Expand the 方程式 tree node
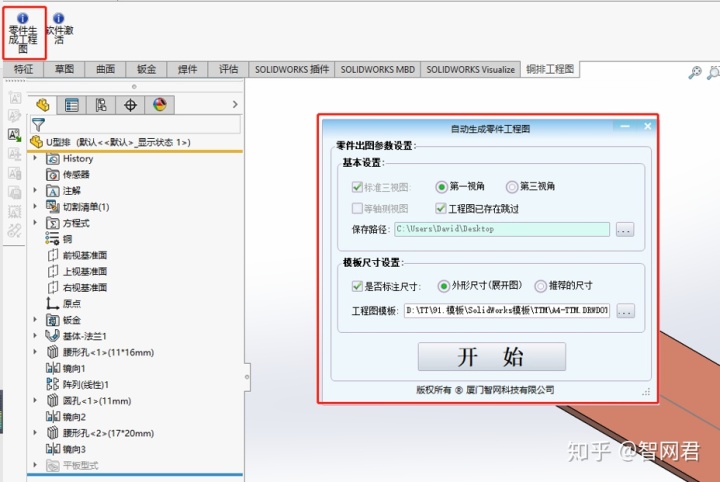Viewport: 720px width, 482px height. [x=35, y=223]
